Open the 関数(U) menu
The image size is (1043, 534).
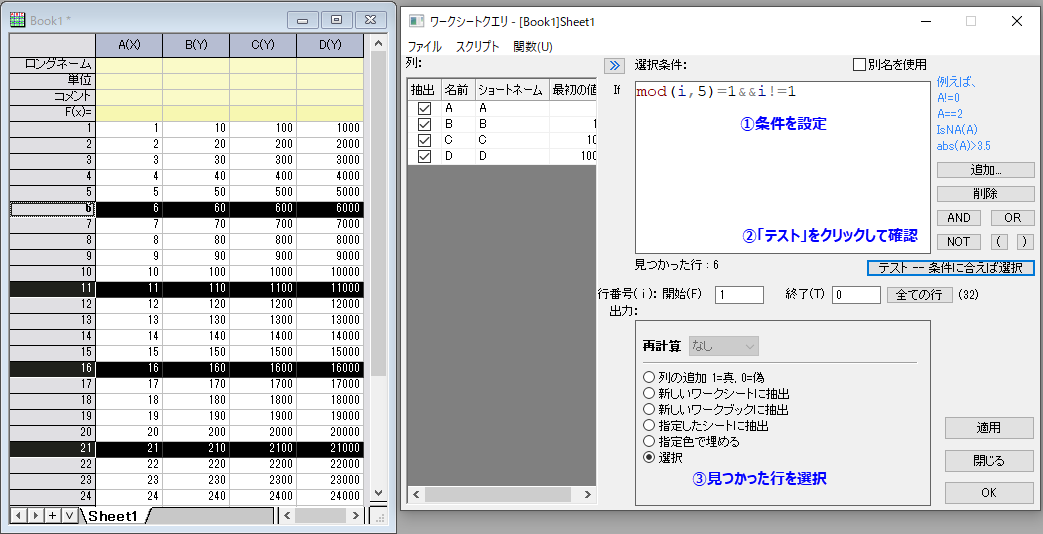tap(533, 47)
